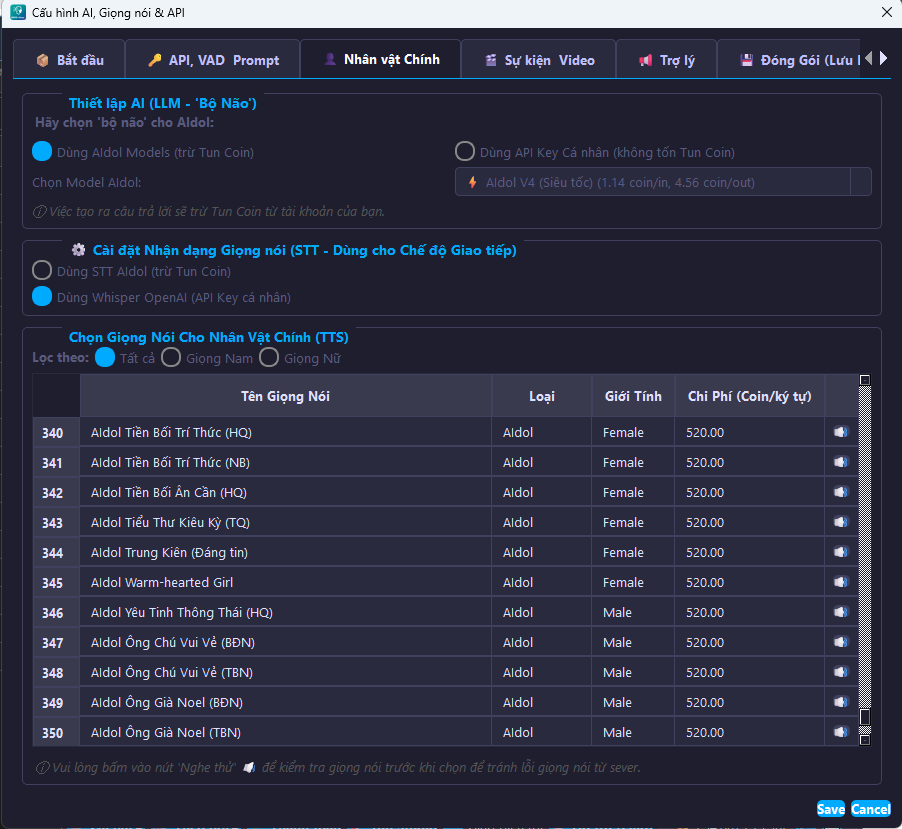This screenshot has width=902, height=829.
Task: Listen to AIdol Tiểu Thư Kiêu Kỳ (TQ)
Action: pyautogui.click(x=841, y=522)
